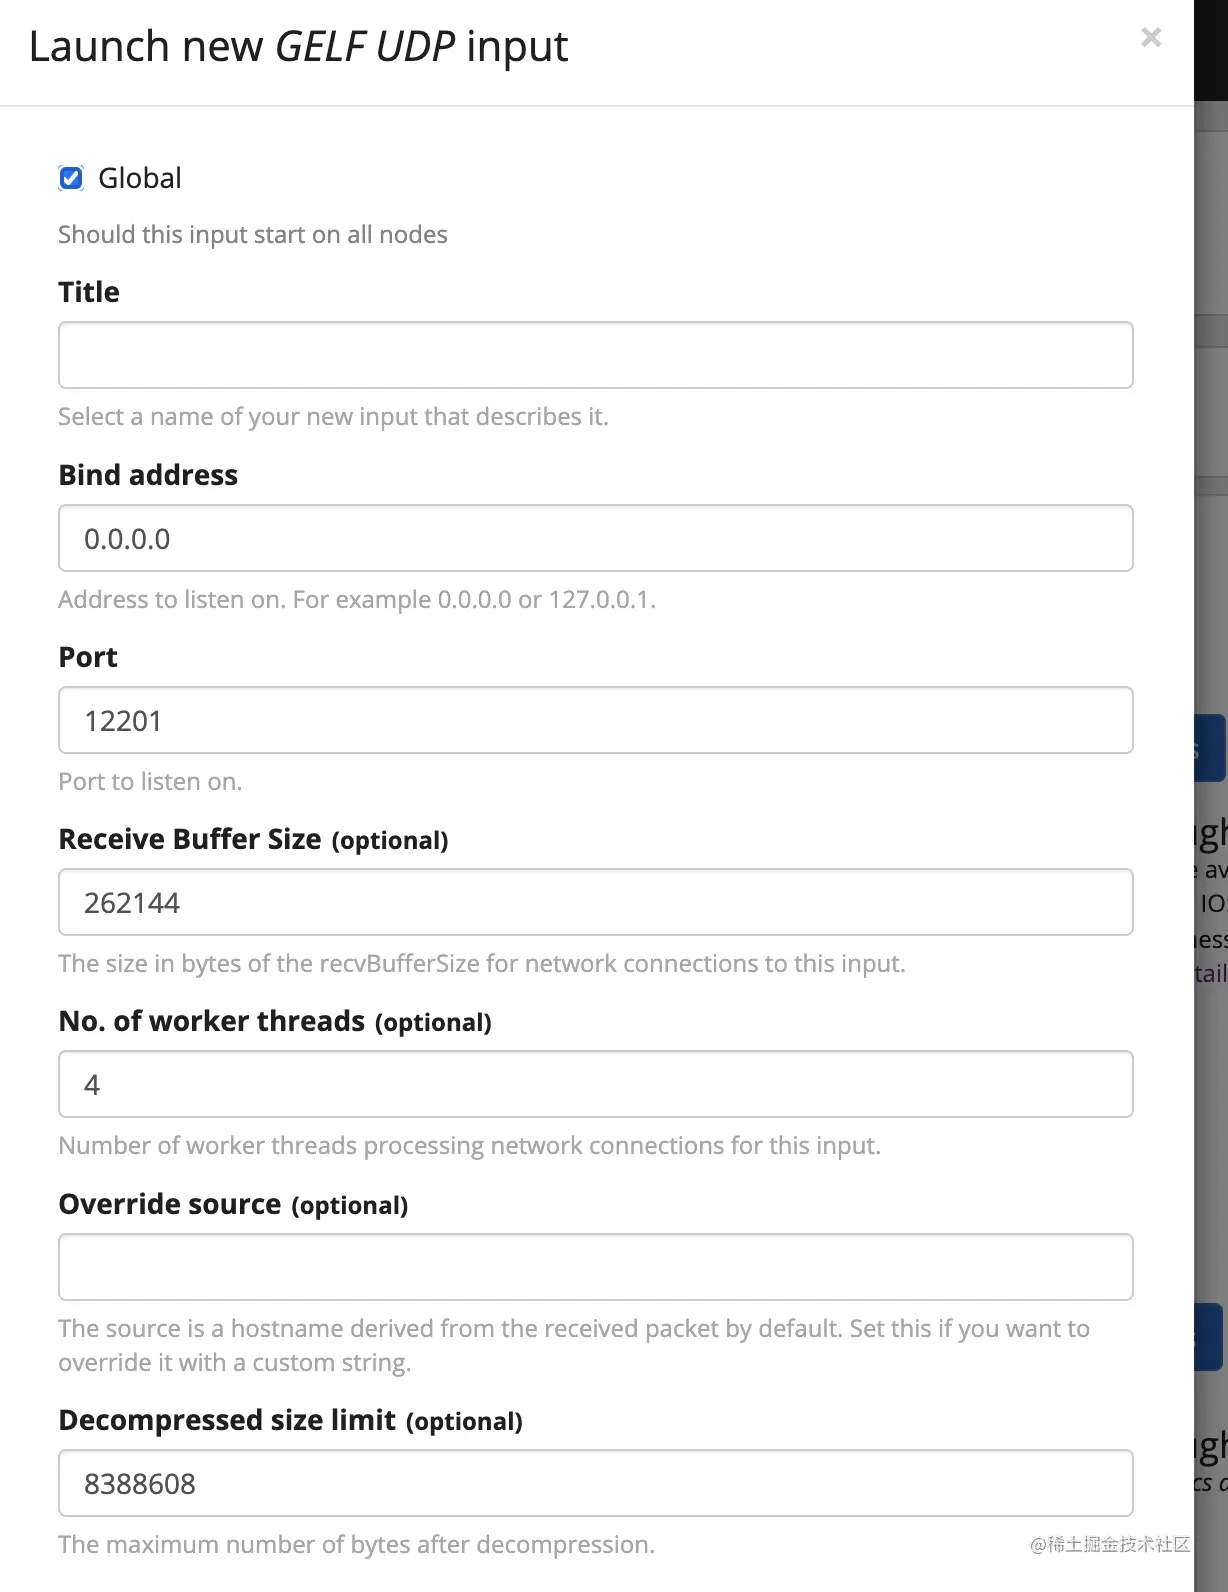Select the Port input showing 12201
The height and width of the screenshot is (1592, 1228).
click(595, 720)
